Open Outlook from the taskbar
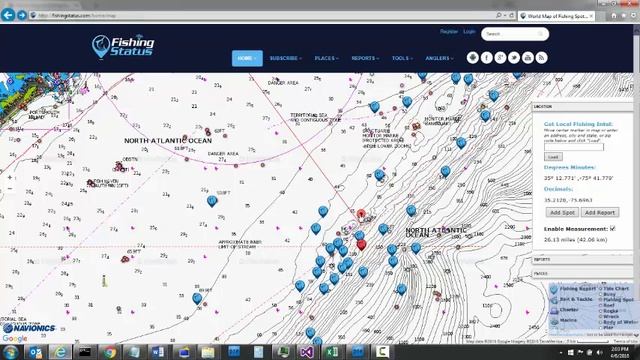Screen dimensions: 640x360 tap(36, 352)
